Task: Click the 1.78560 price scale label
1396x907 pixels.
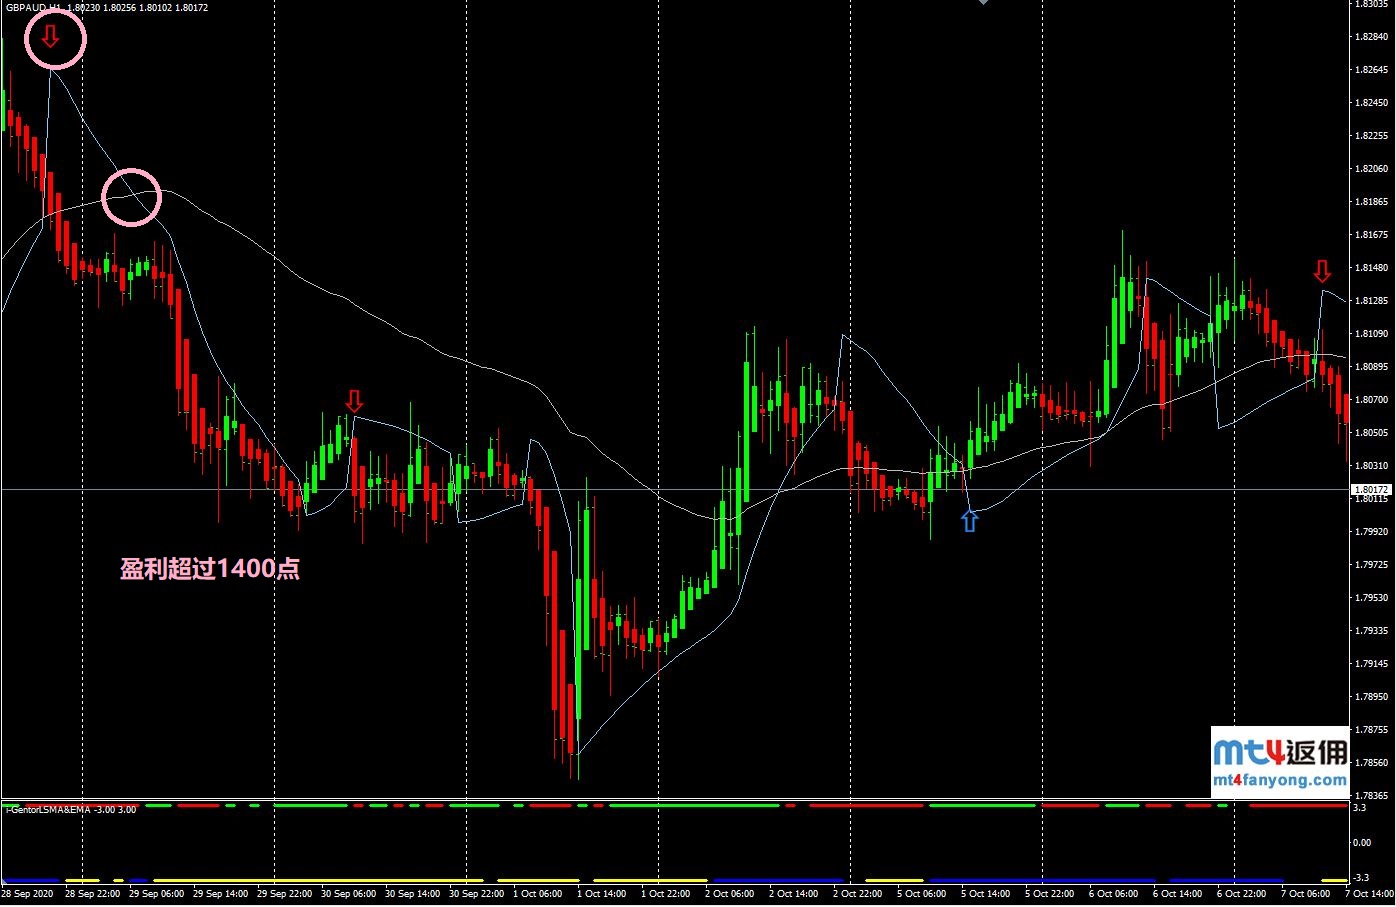Action: tap(1370, 762)
